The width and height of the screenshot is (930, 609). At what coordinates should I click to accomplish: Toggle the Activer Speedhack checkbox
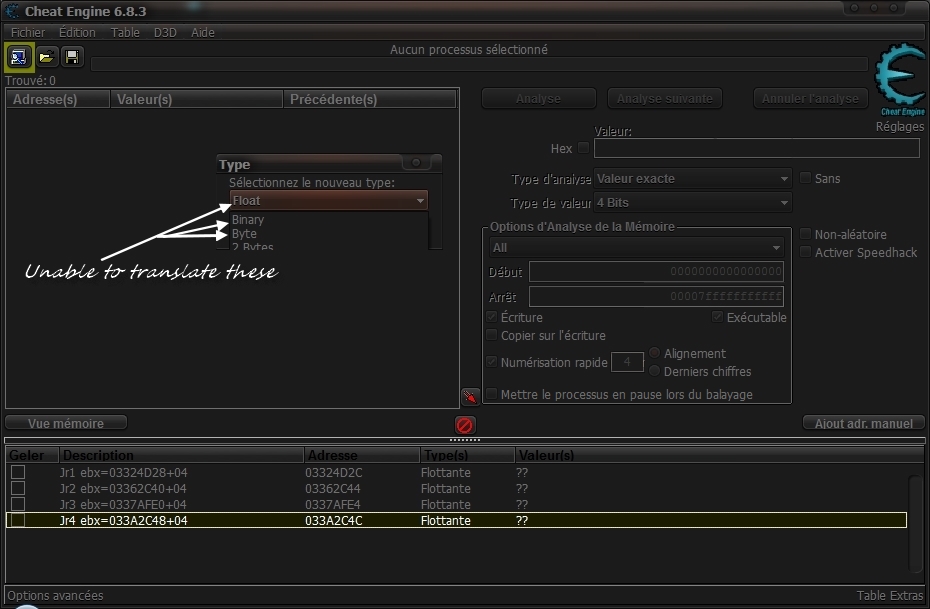pyautogui.click(x=805, y=252)
